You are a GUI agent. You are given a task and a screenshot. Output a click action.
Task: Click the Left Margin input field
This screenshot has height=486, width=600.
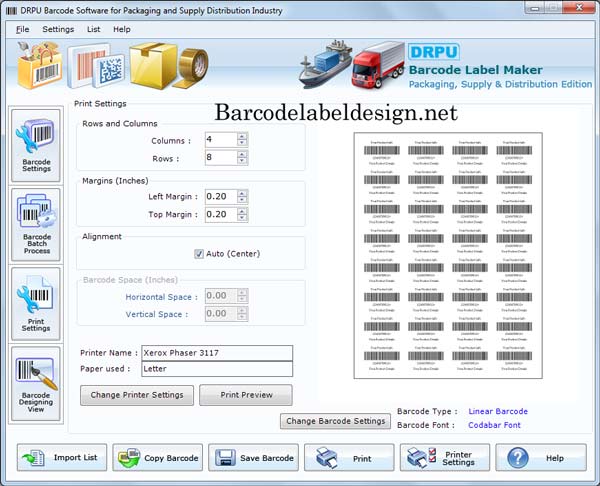[x=221, y=197]
